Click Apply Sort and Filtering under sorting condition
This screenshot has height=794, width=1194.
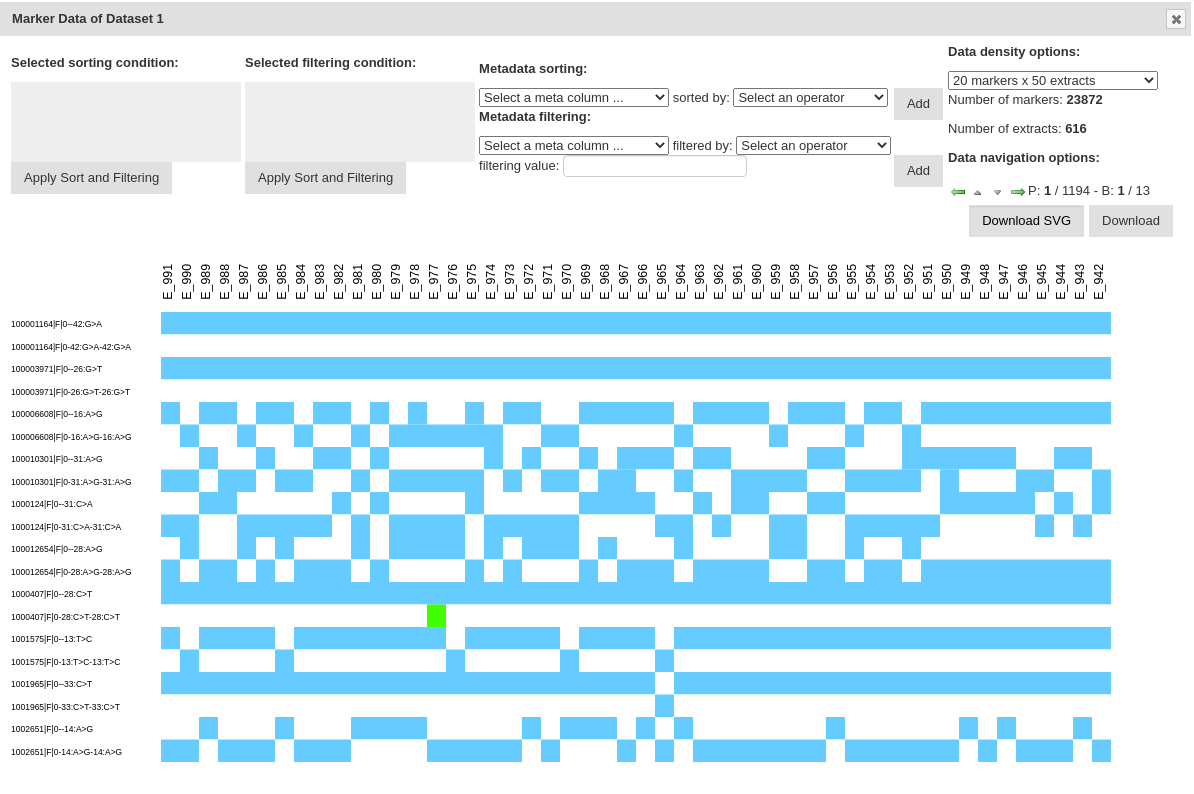tap(91, 178)
